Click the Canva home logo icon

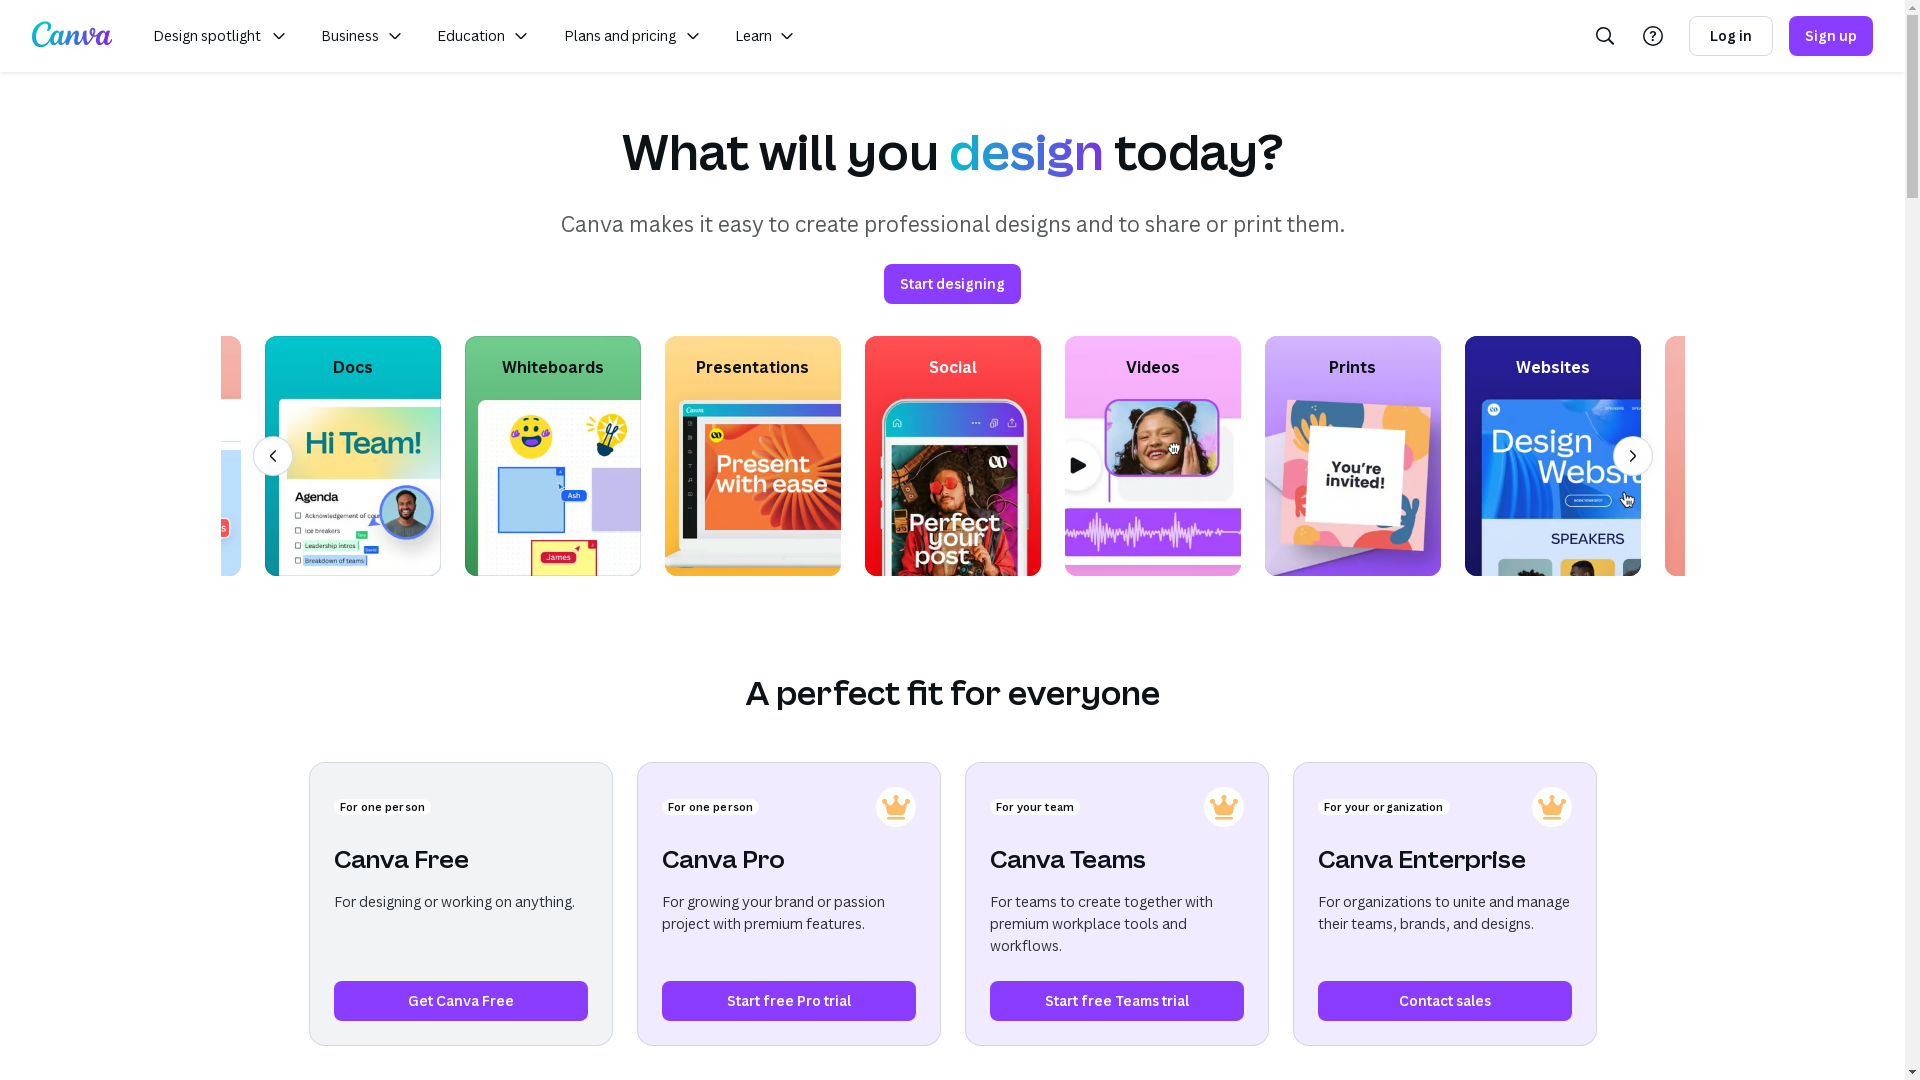tap(71, 36)
